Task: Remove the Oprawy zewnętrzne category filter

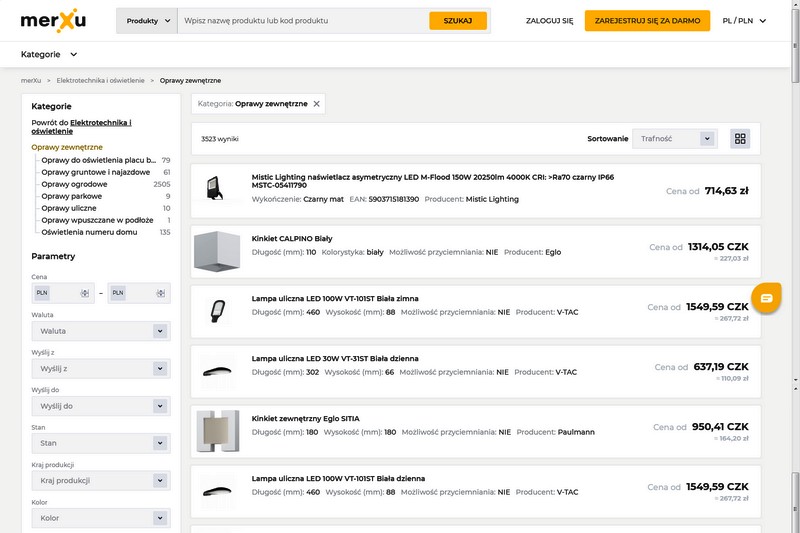Action: tap(316, 104)
